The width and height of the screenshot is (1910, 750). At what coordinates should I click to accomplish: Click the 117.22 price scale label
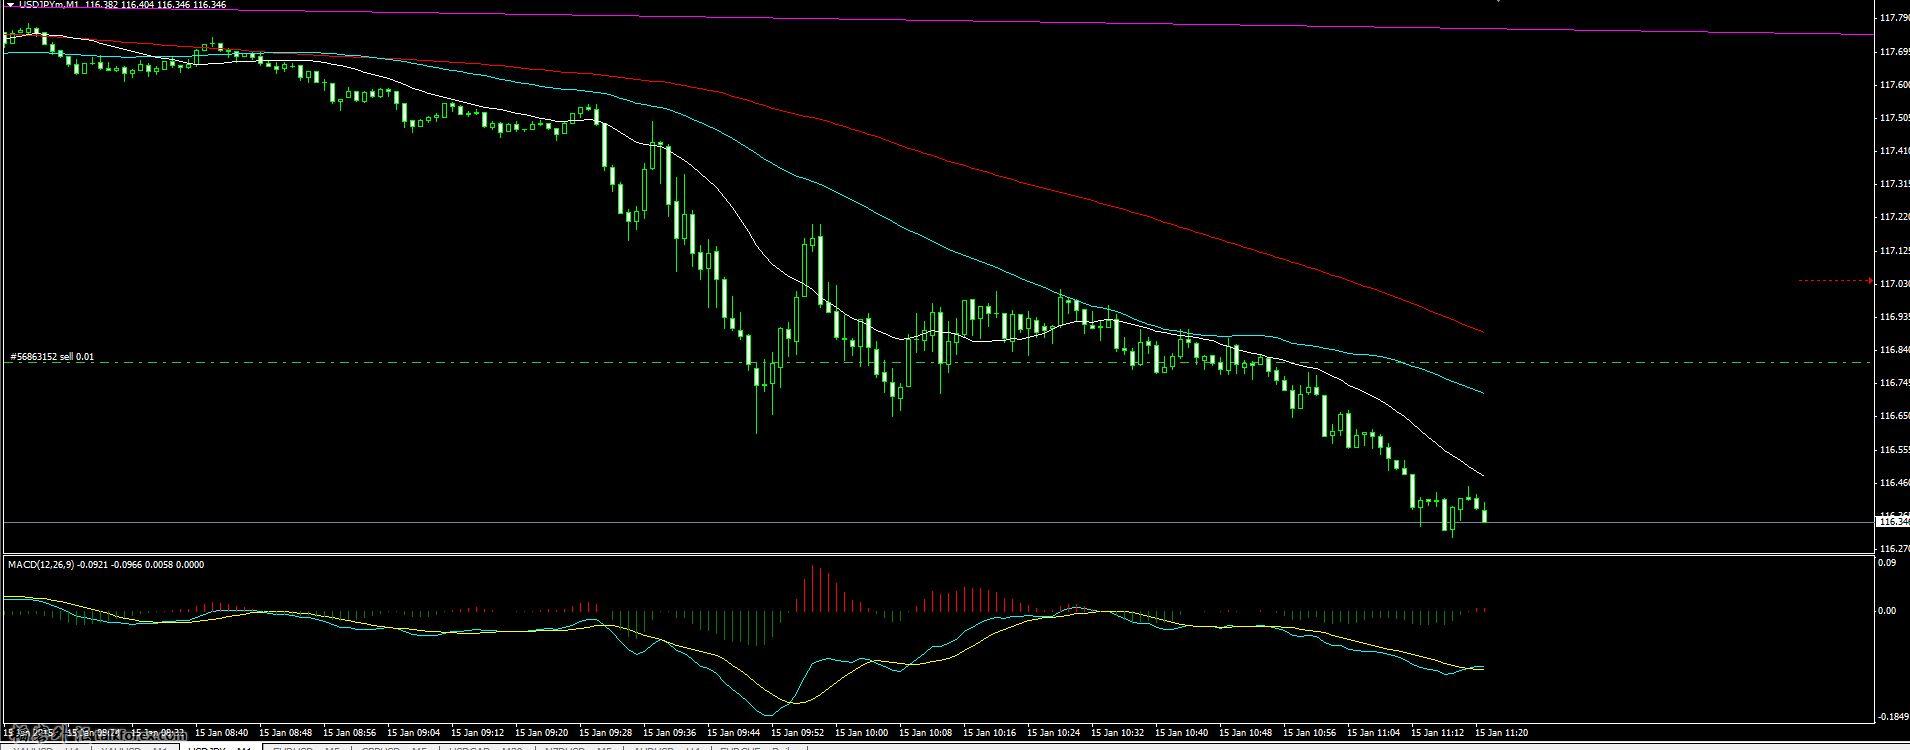[x=1894, y=217]
